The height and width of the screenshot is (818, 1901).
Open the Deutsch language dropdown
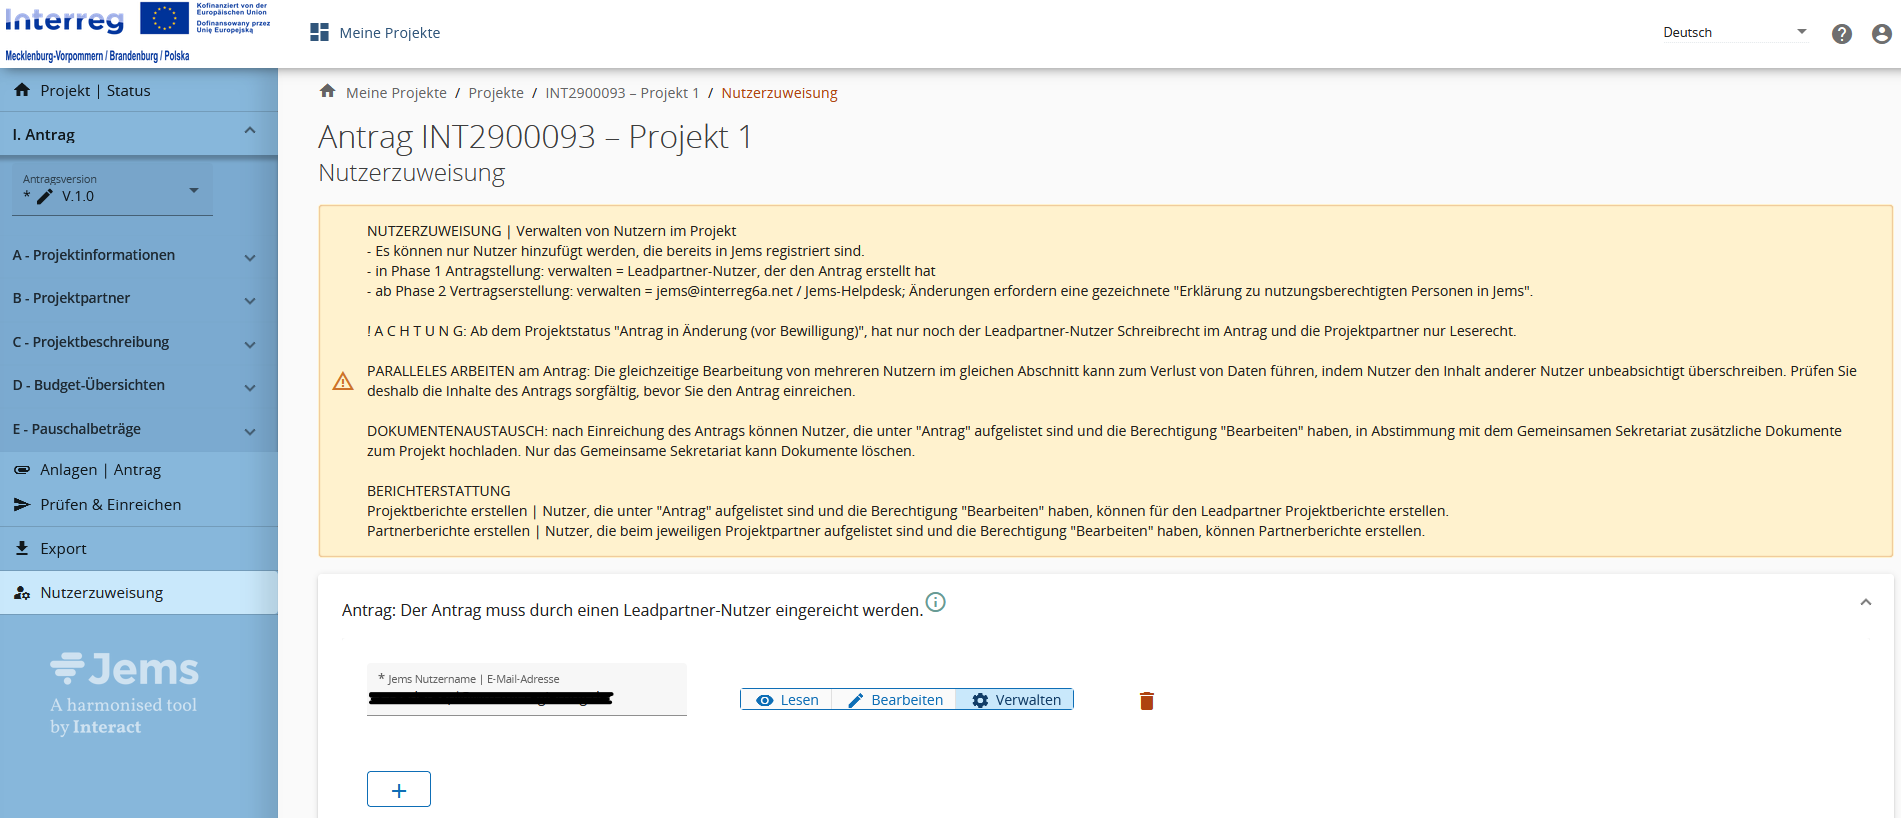pyautogui.click(x=1735, y=32)
